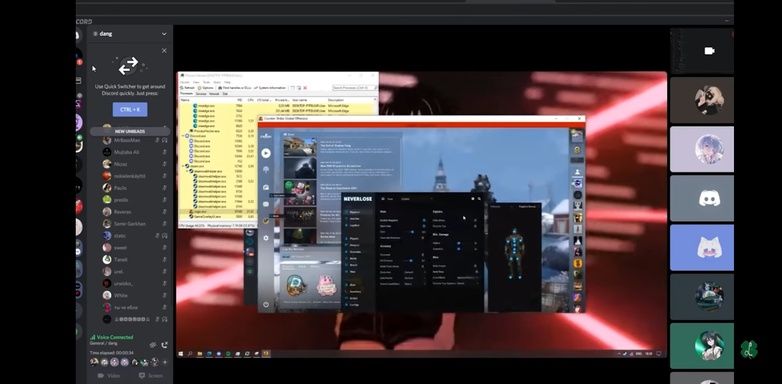Switch to the Services tab
This screenshot has height=384, width=782.
[201, 94]
